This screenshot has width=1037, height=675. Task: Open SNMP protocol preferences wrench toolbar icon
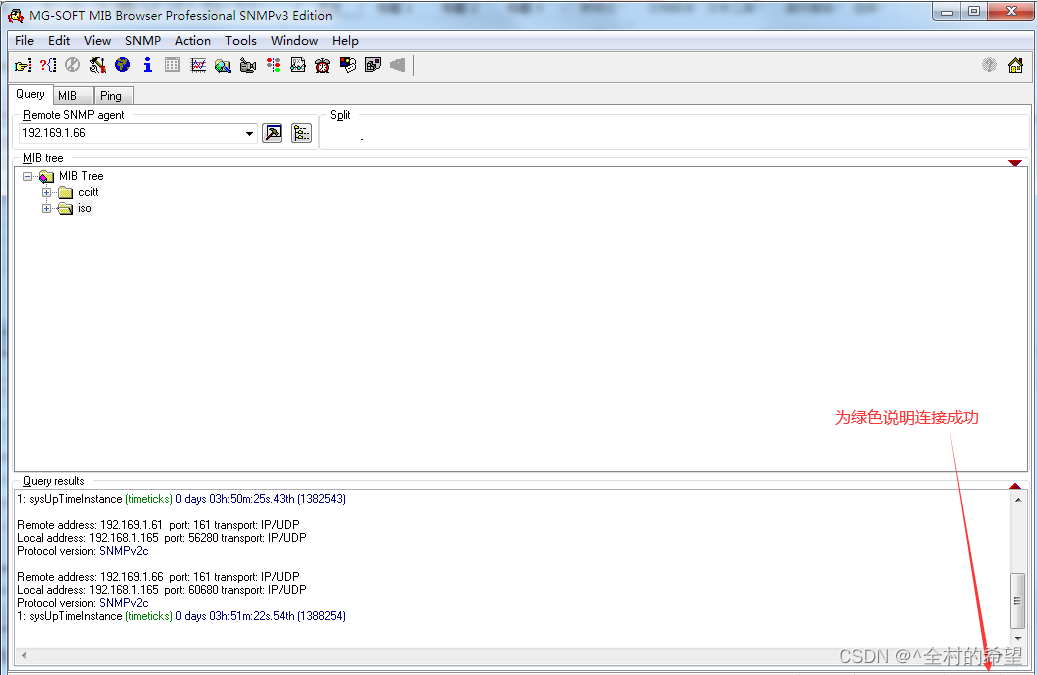[97, 65]
